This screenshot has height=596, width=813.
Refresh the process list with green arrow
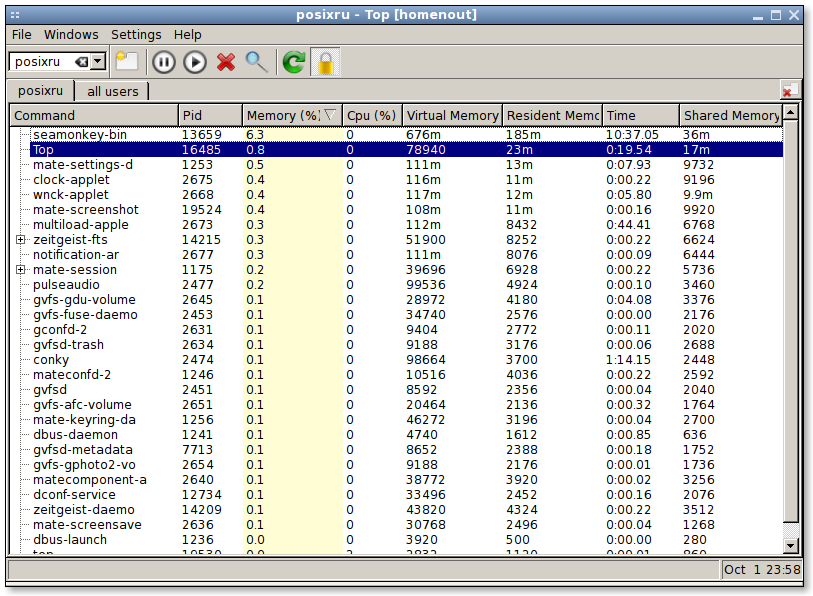point(293,62)
